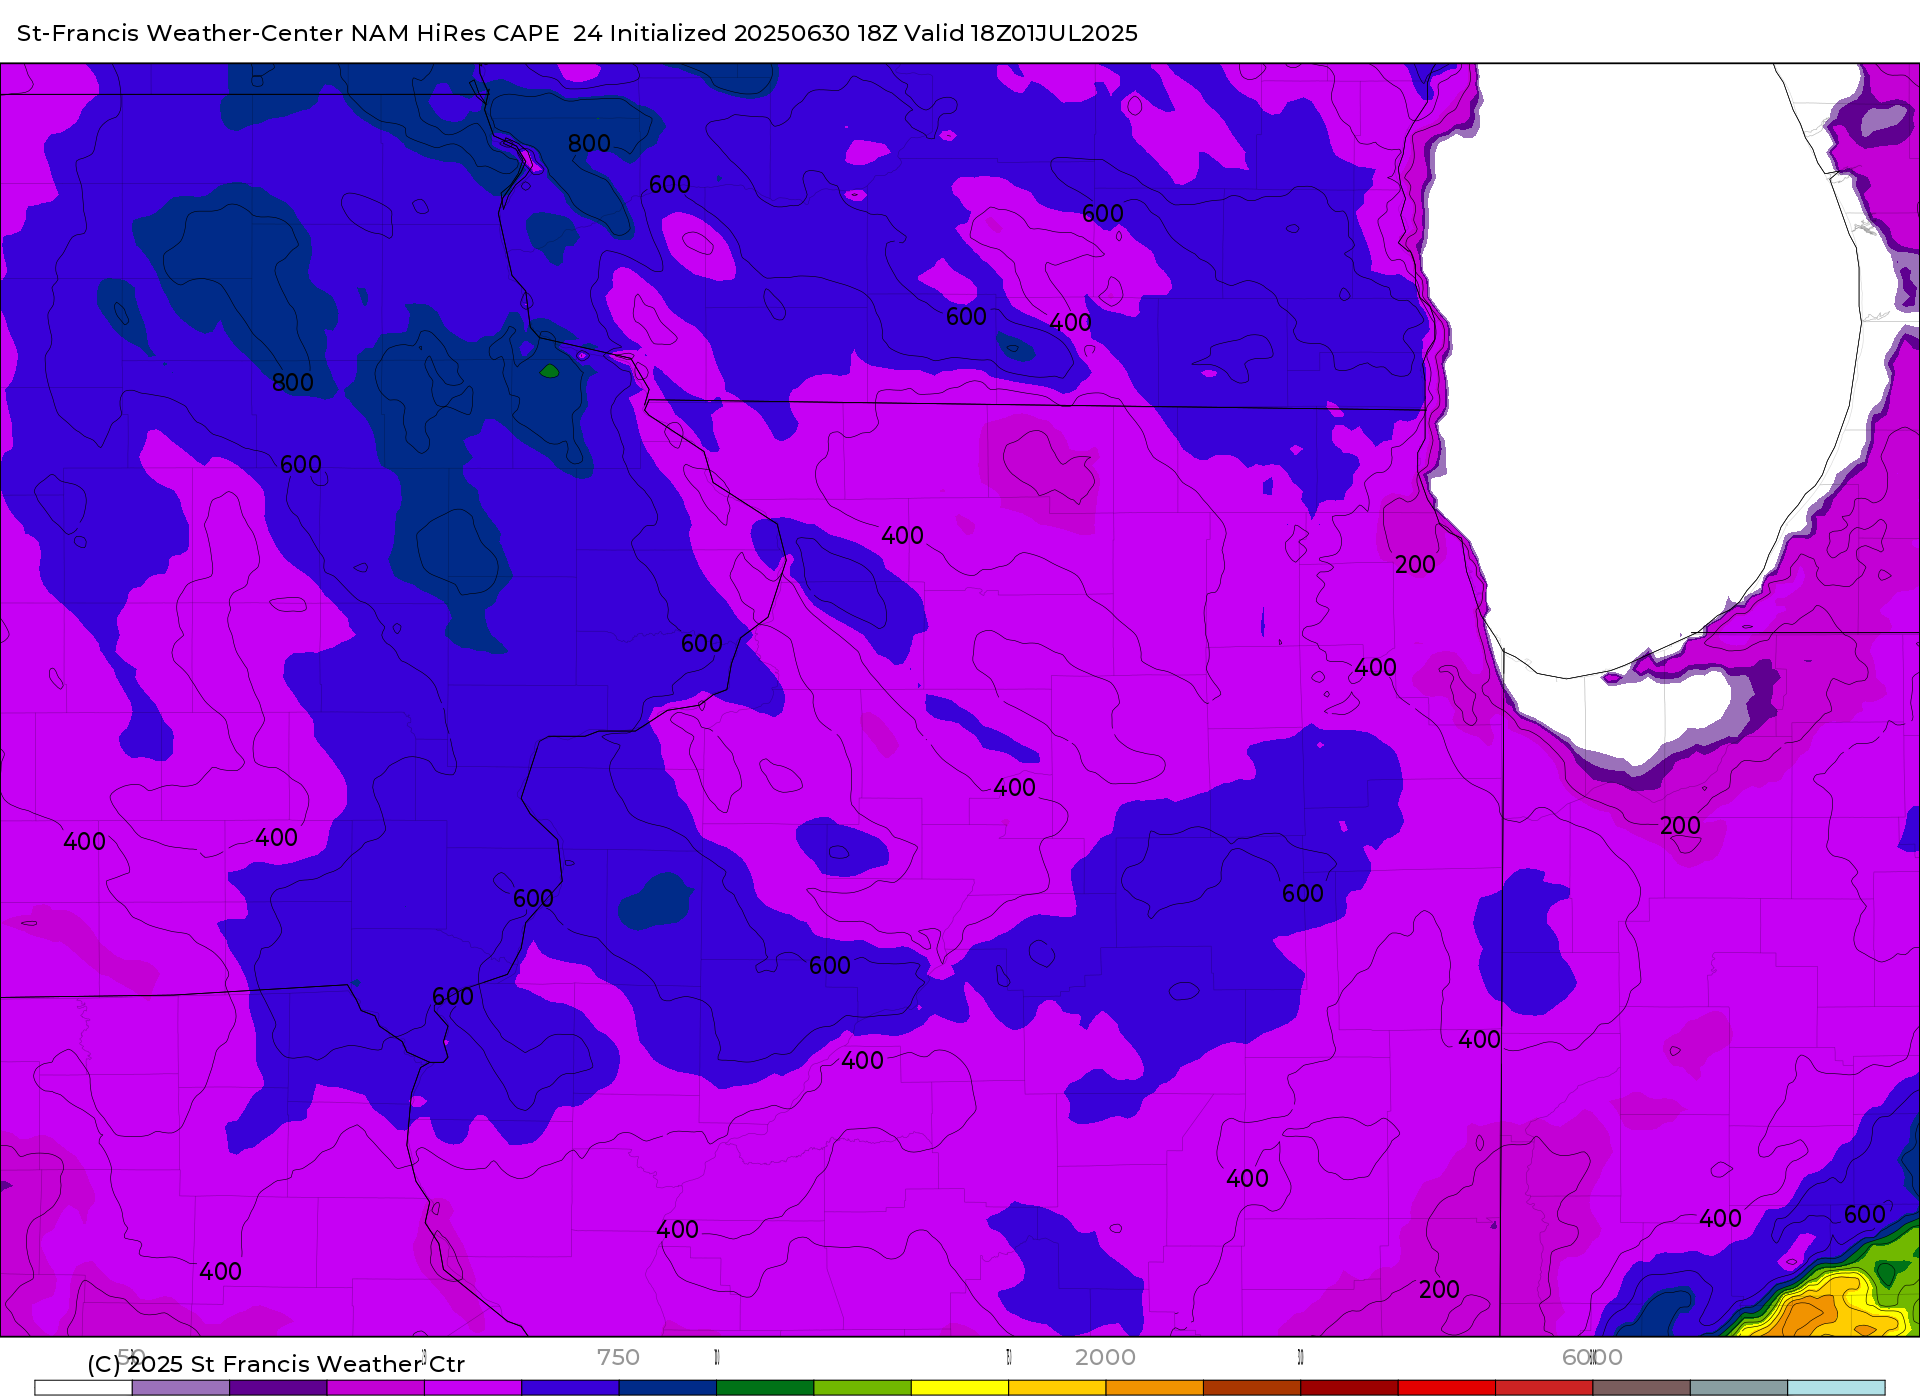
Task: Select the yellow swatch in the color bar
Action: (x=959, y=1388)
